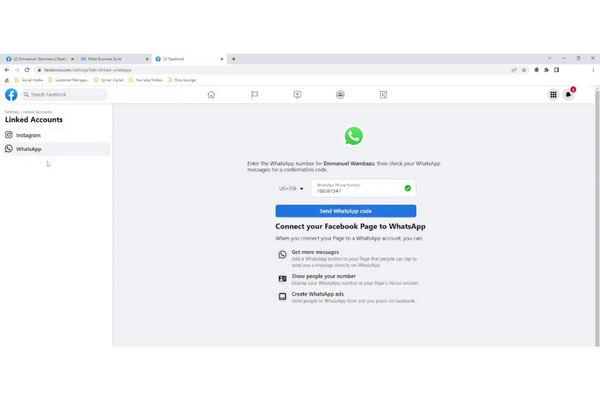Image resolution: width=600 pixels, height=400 pixels.
Task: Open the Symar Digital bookmark folder
Action: (x=109, y=80)
